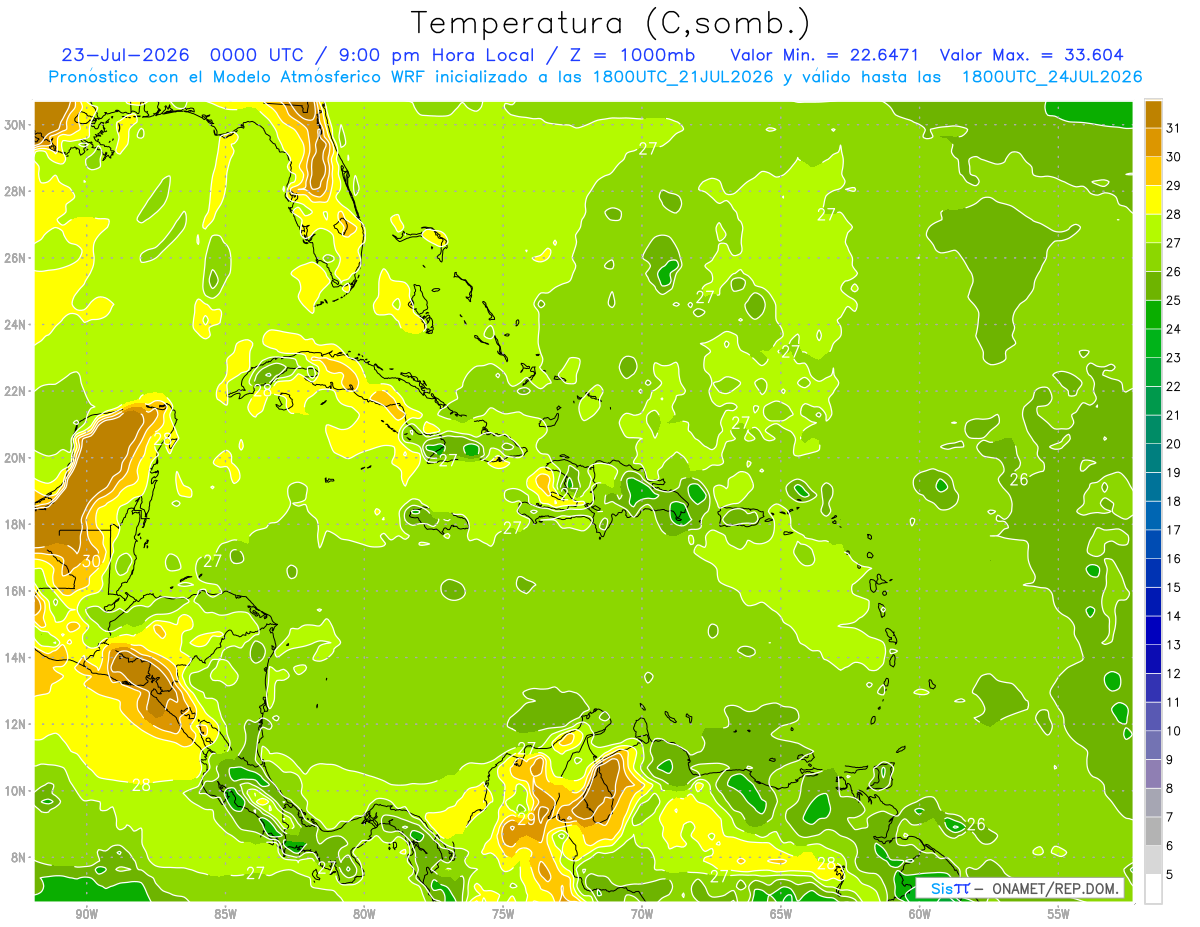Click the yellow legend swatch between 28 and 29
The width and height of the screenshot is (1200, 927).
[x=1153, y=200]
